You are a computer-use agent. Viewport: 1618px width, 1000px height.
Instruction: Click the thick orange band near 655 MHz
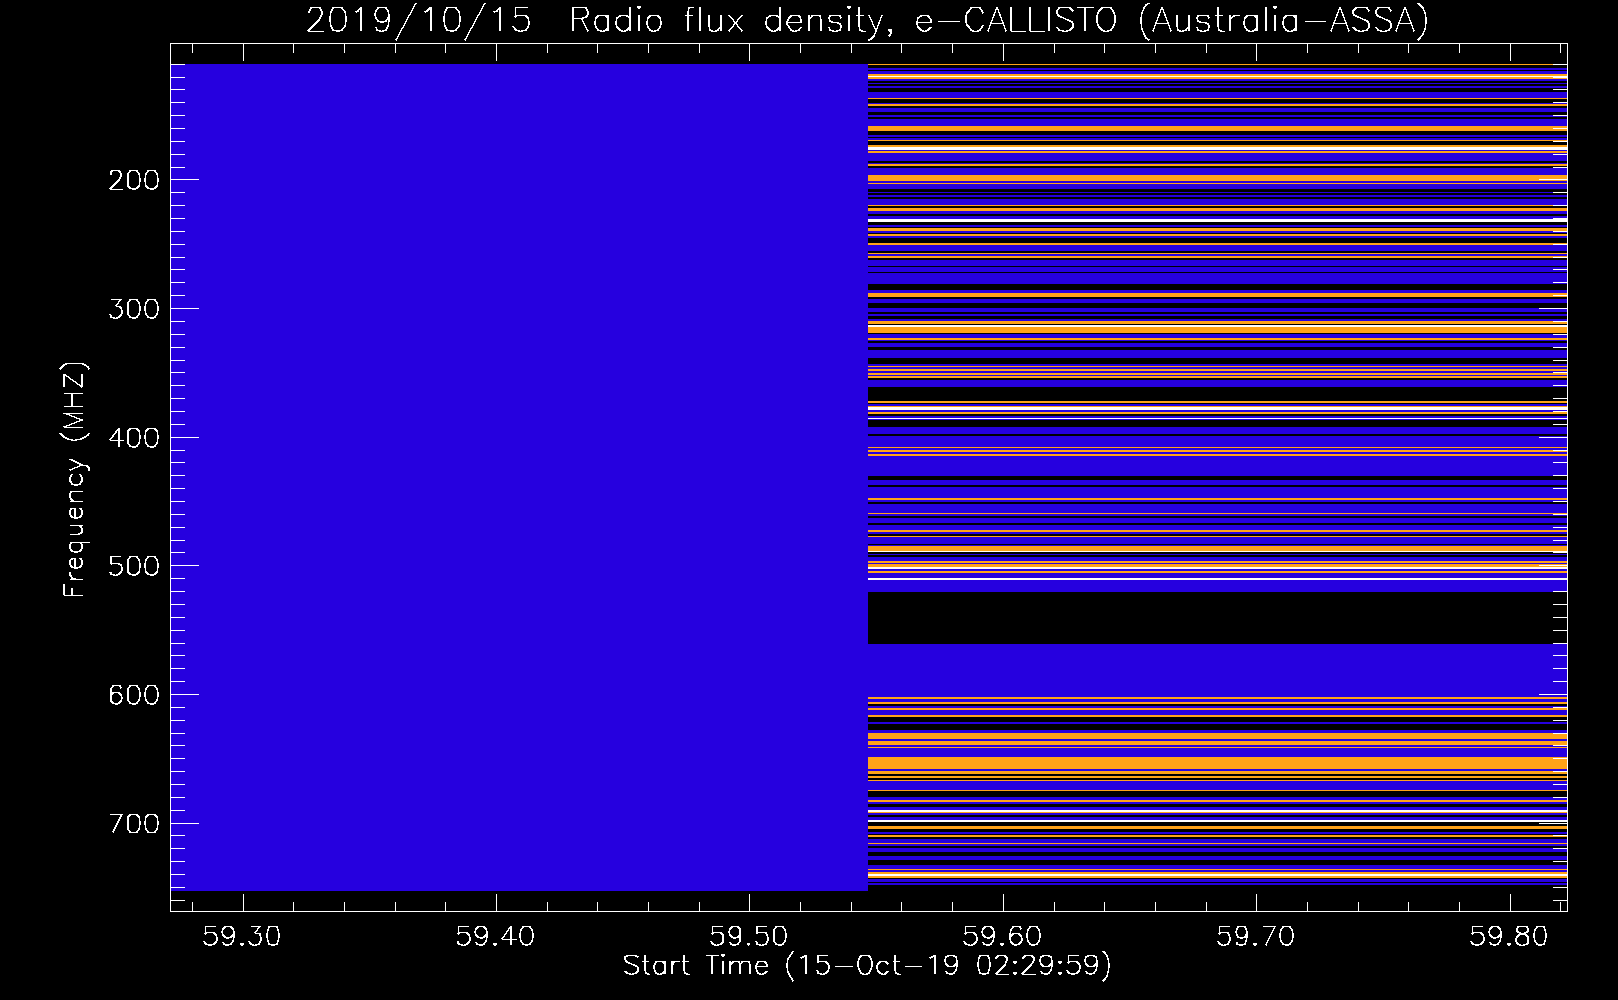coord(1217,763)
